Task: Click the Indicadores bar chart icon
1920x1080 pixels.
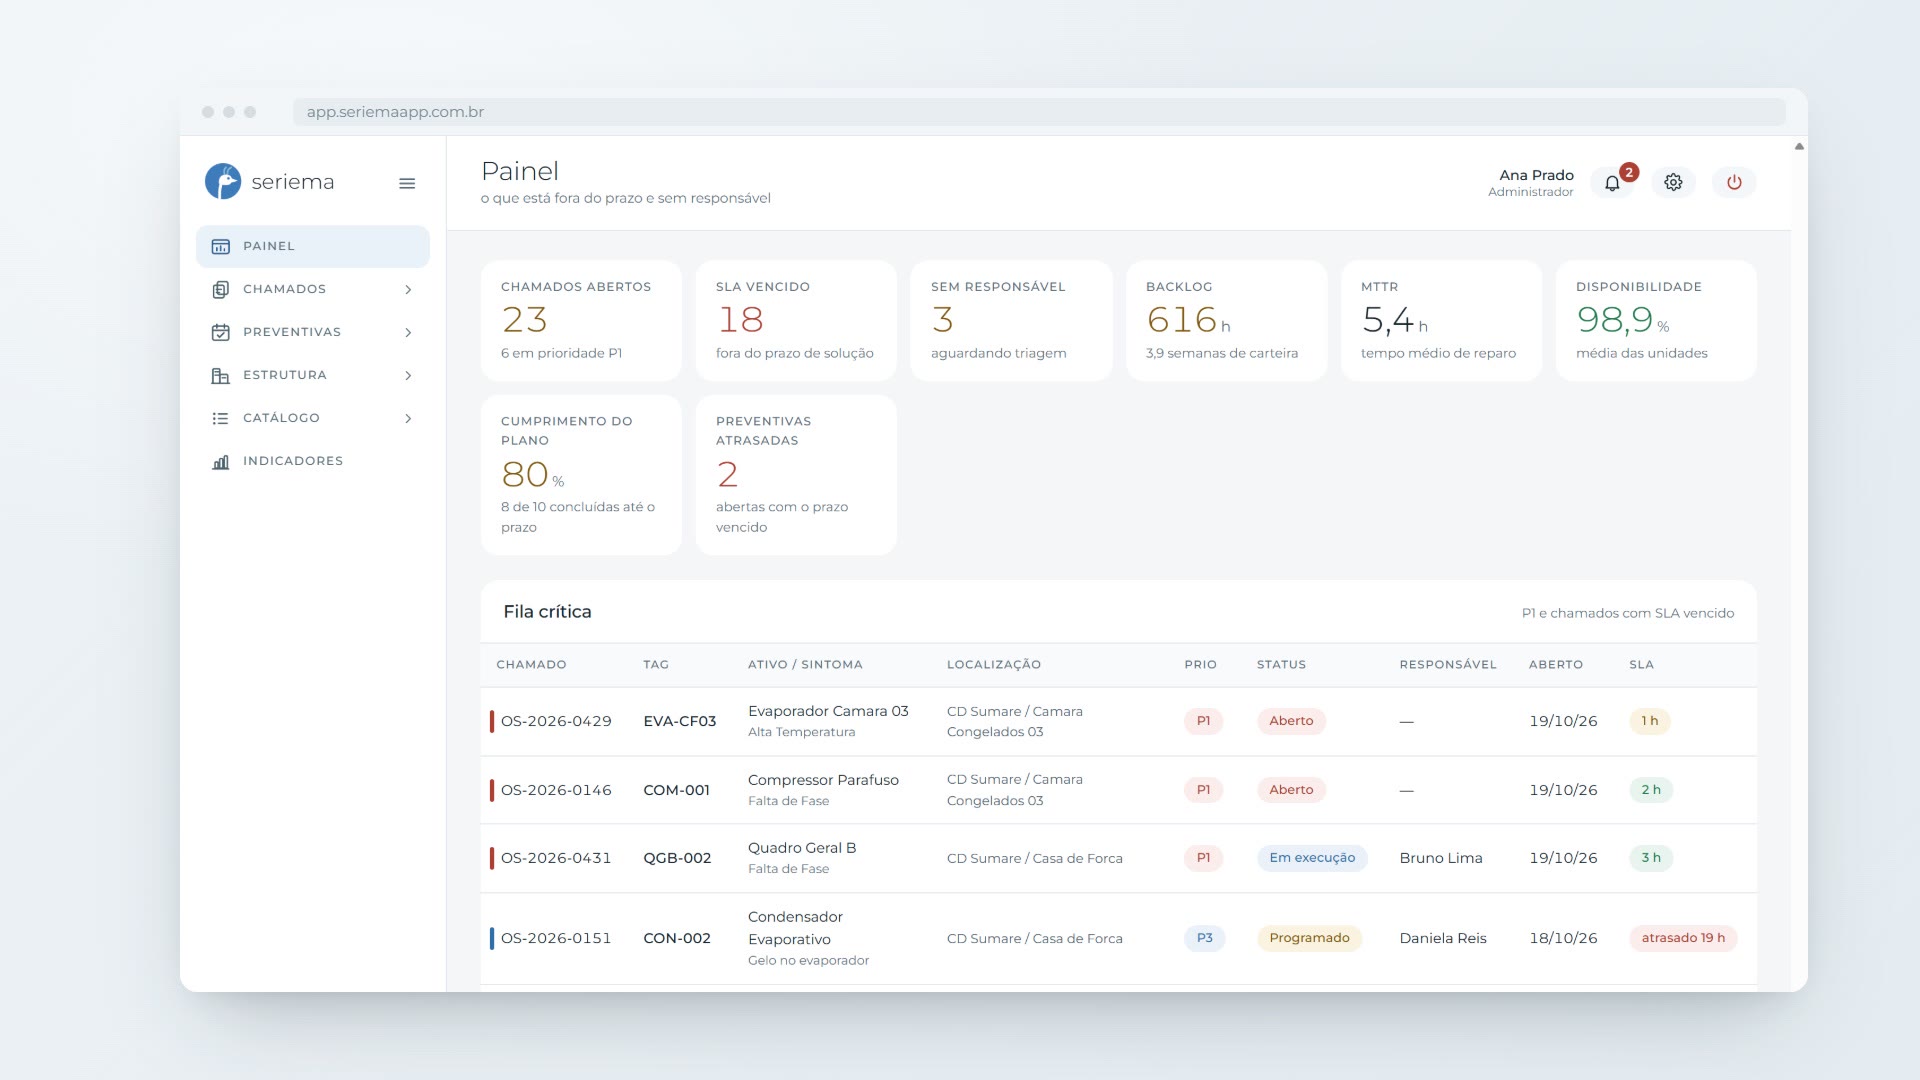Action: 221,461
